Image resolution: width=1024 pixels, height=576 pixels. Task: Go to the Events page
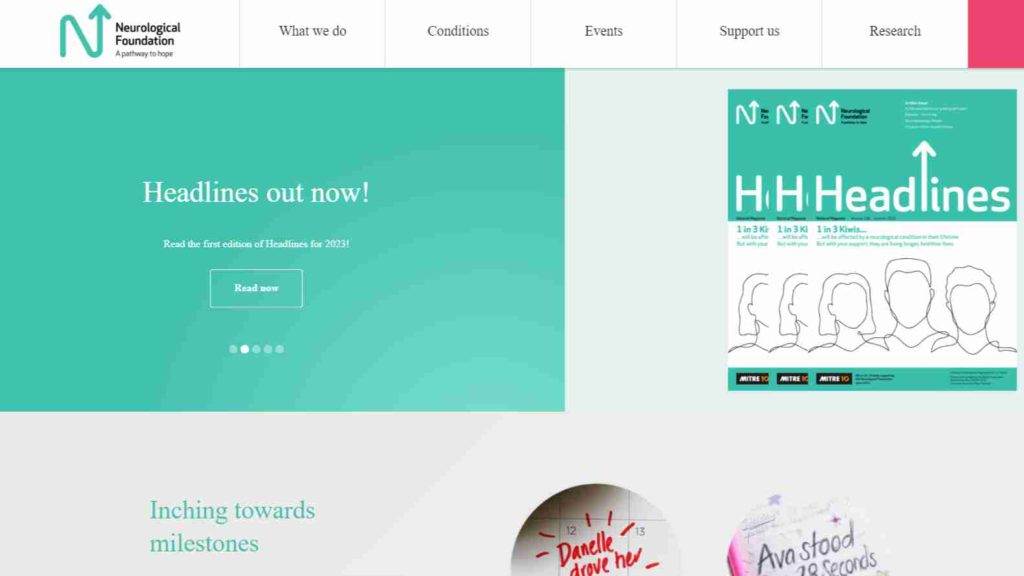[x=603, y=31]
